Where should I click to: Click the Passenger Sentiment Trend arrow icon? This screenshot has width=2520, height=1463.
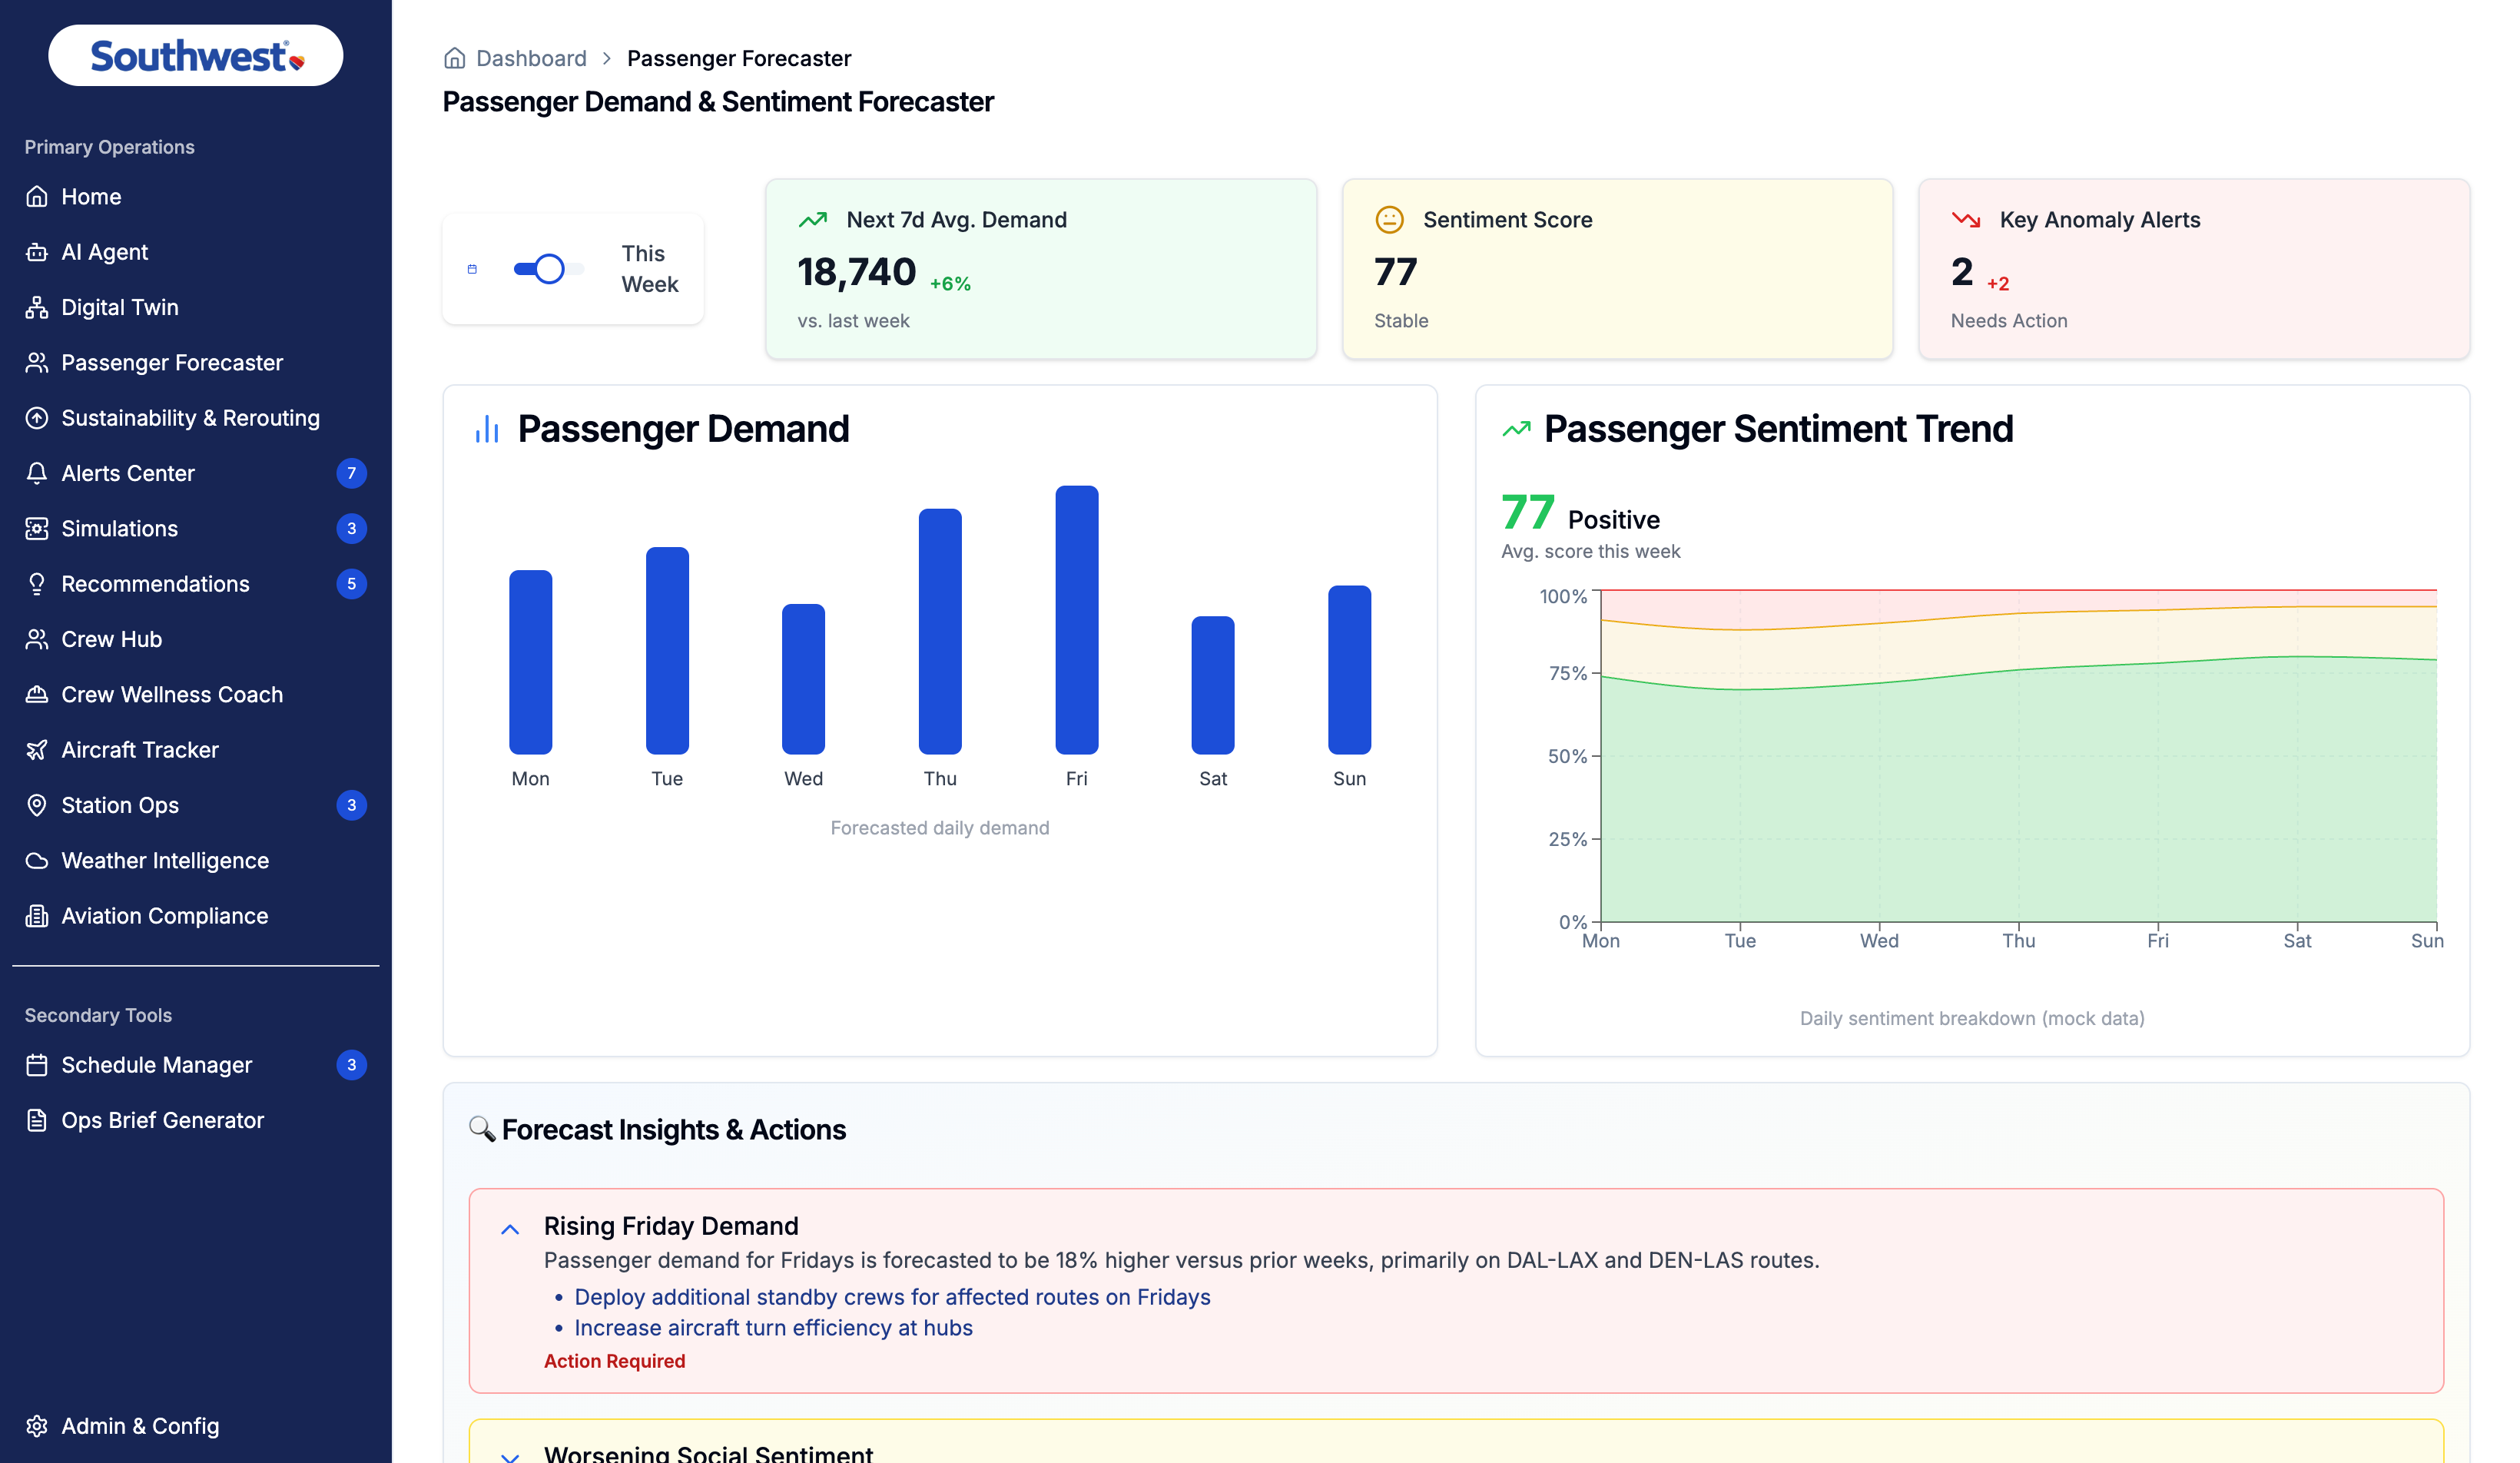(1516, 429)
